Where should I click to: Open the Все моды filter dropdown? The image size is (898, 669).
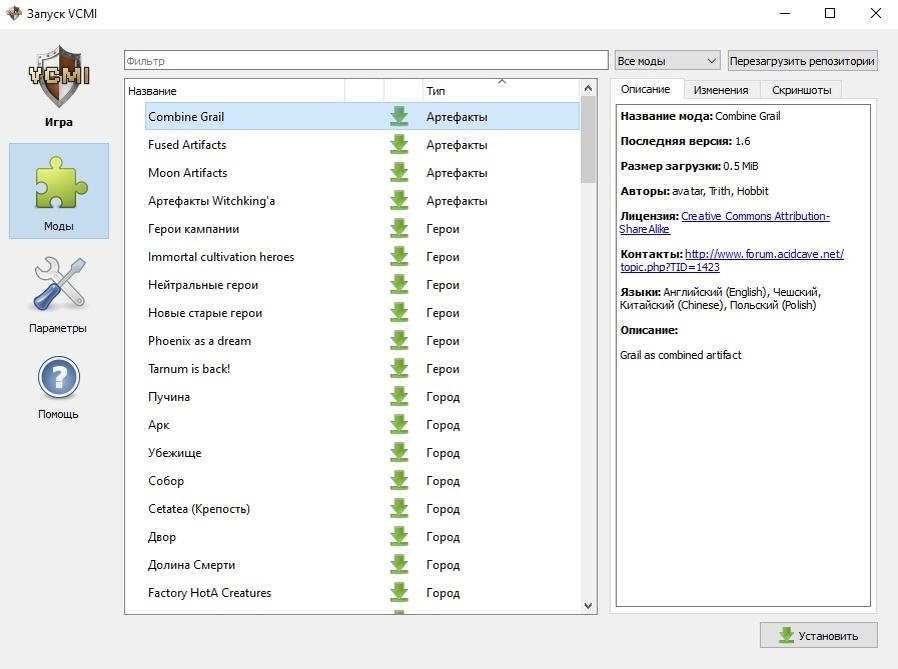tap(667, 61)
